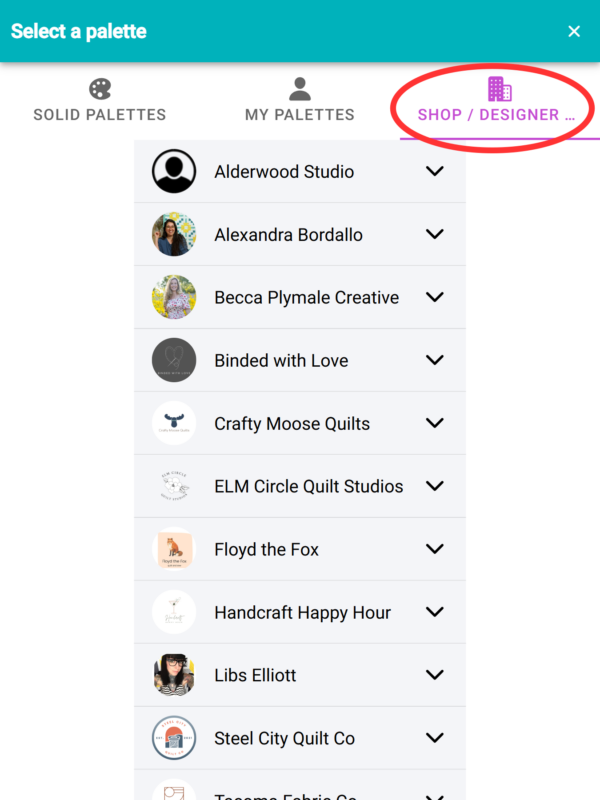This screenshot has height=800, width=600.
Task: Select the Libs Elliott designer name
Action: click(255, 675)
